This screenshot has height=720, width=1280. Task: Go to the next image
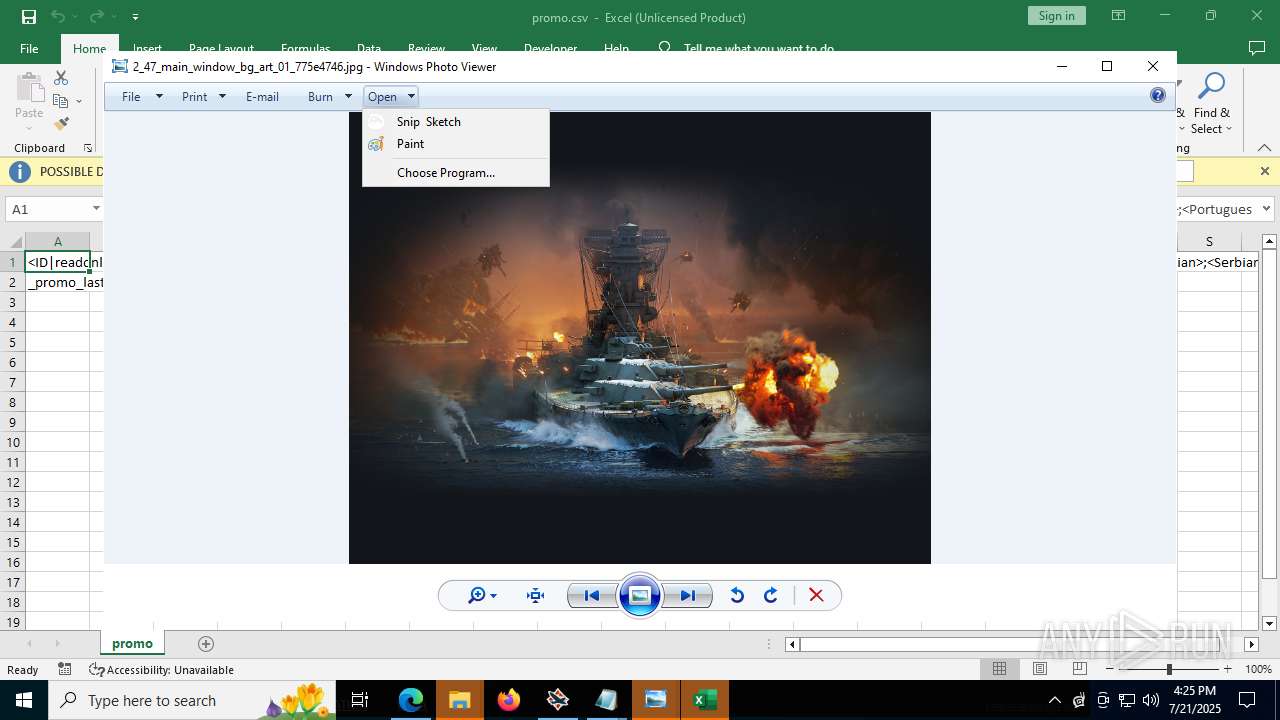click(x=688, y=596)
